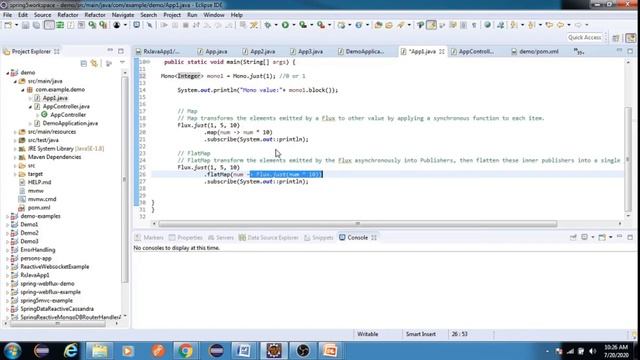Viewport: 640px width, 360px height.
Task: Click the 26 : 53 cursor position
Action: pos(460,334)
